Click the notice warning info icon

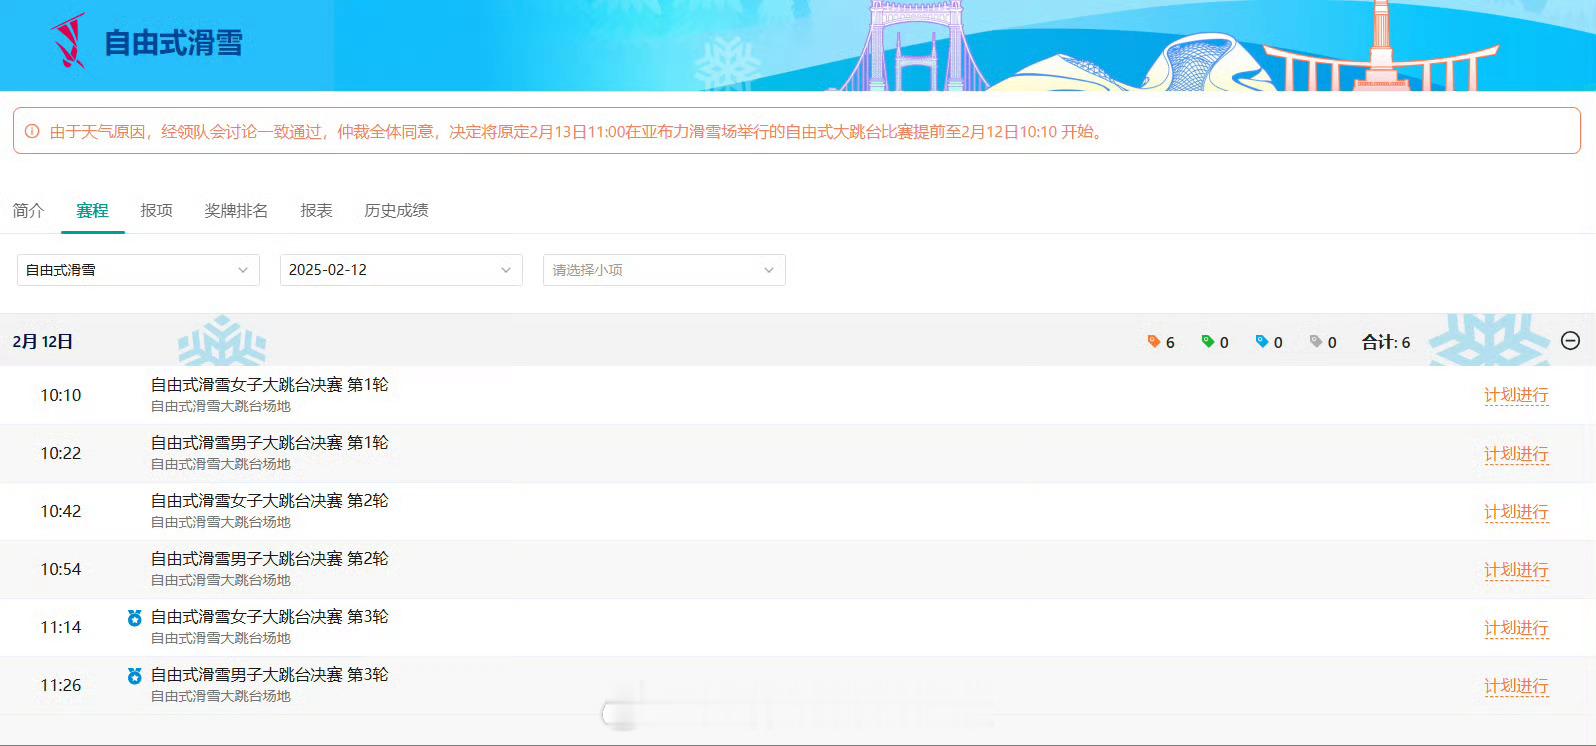(x=32, y=131)
